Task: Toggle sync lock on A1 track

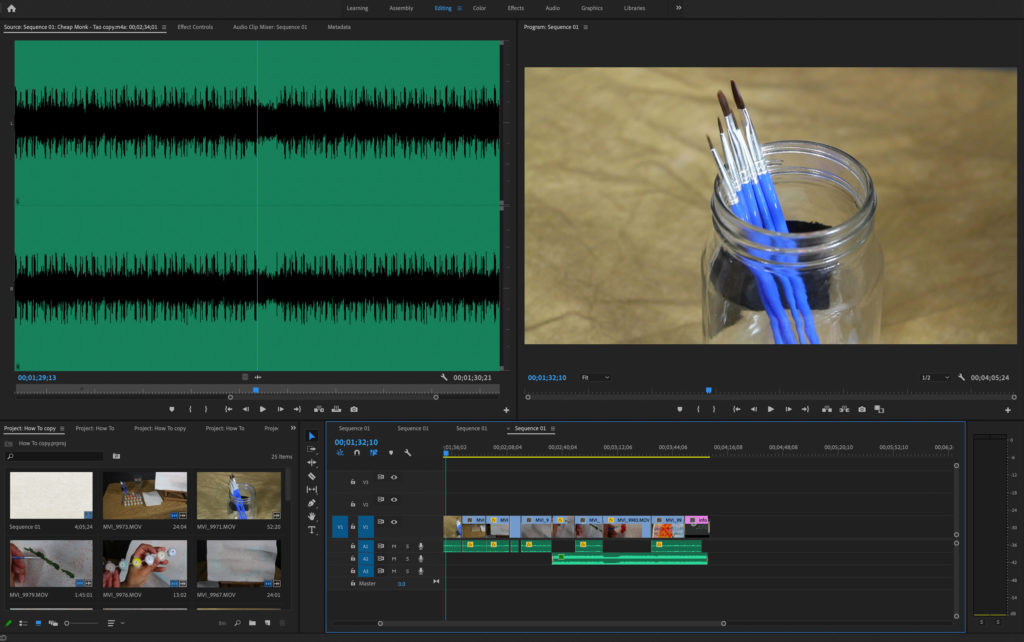Action: tap(381, 546)
